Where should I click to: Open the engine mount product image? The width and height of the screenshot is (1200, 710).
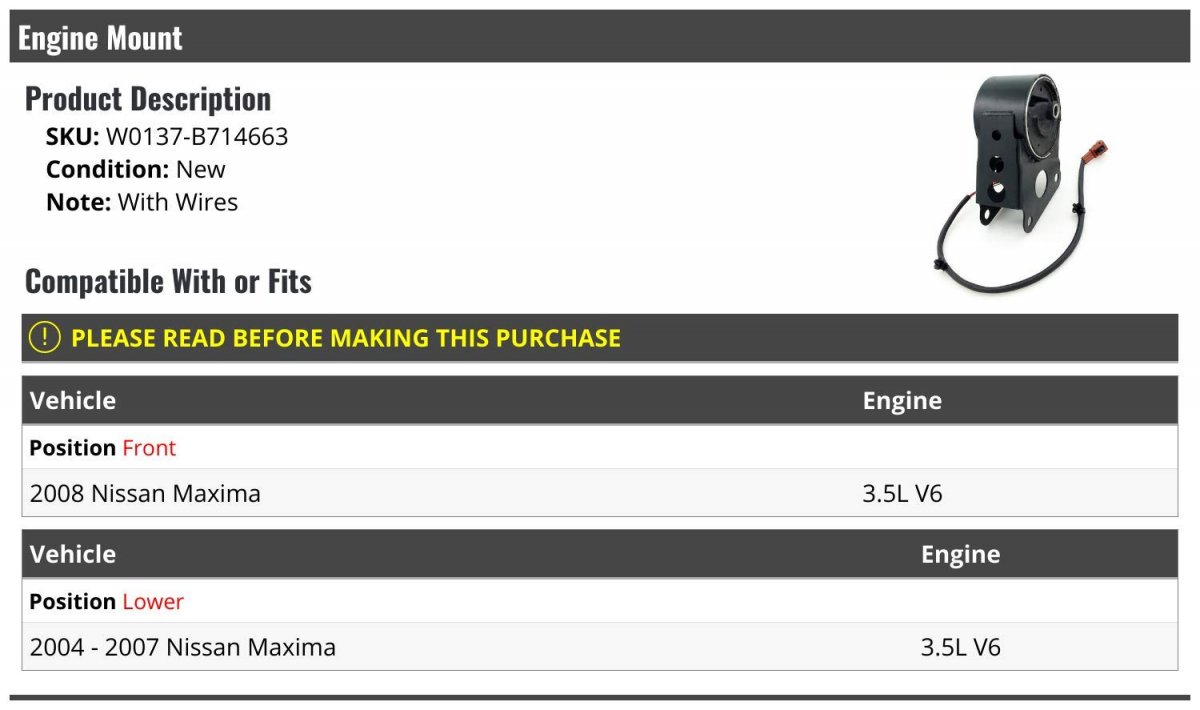coord(1023,183)
